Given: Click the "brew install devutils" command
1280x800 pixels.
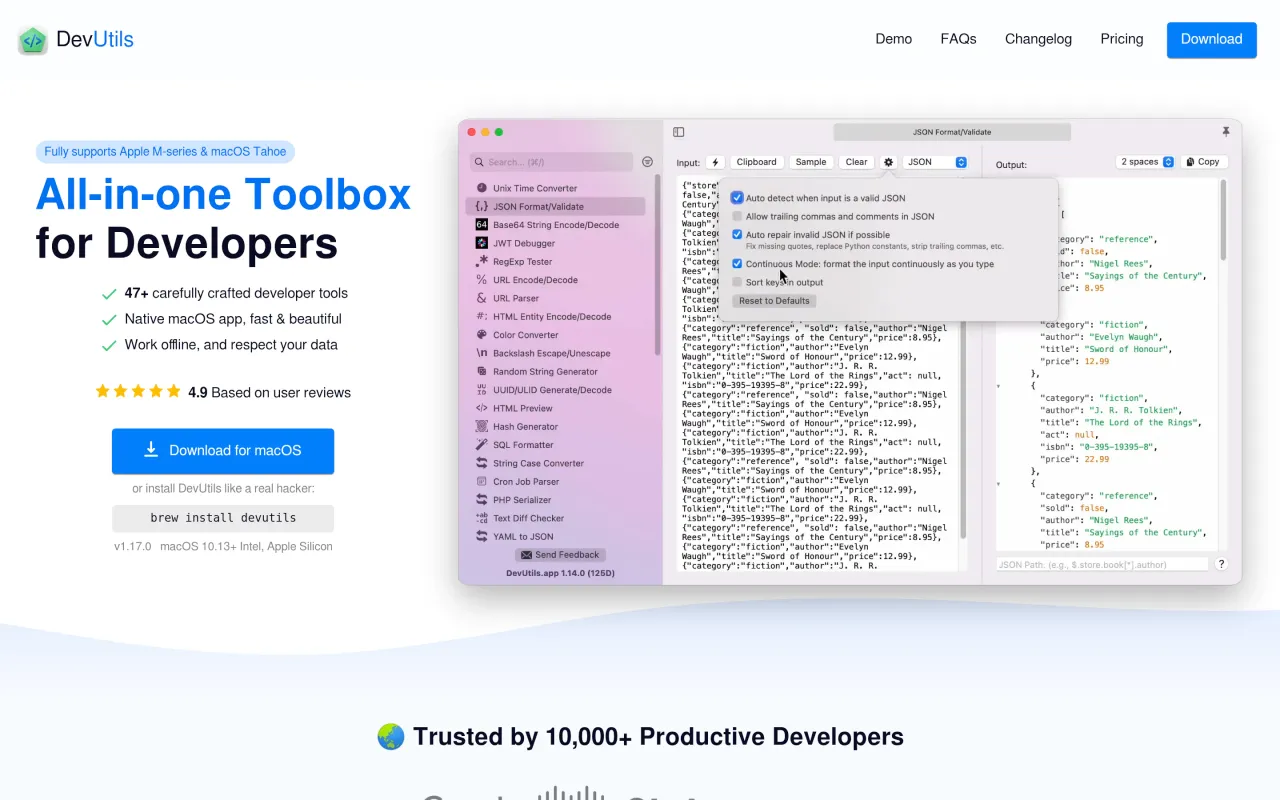Looking at the screenshot, I should (223, 518).
